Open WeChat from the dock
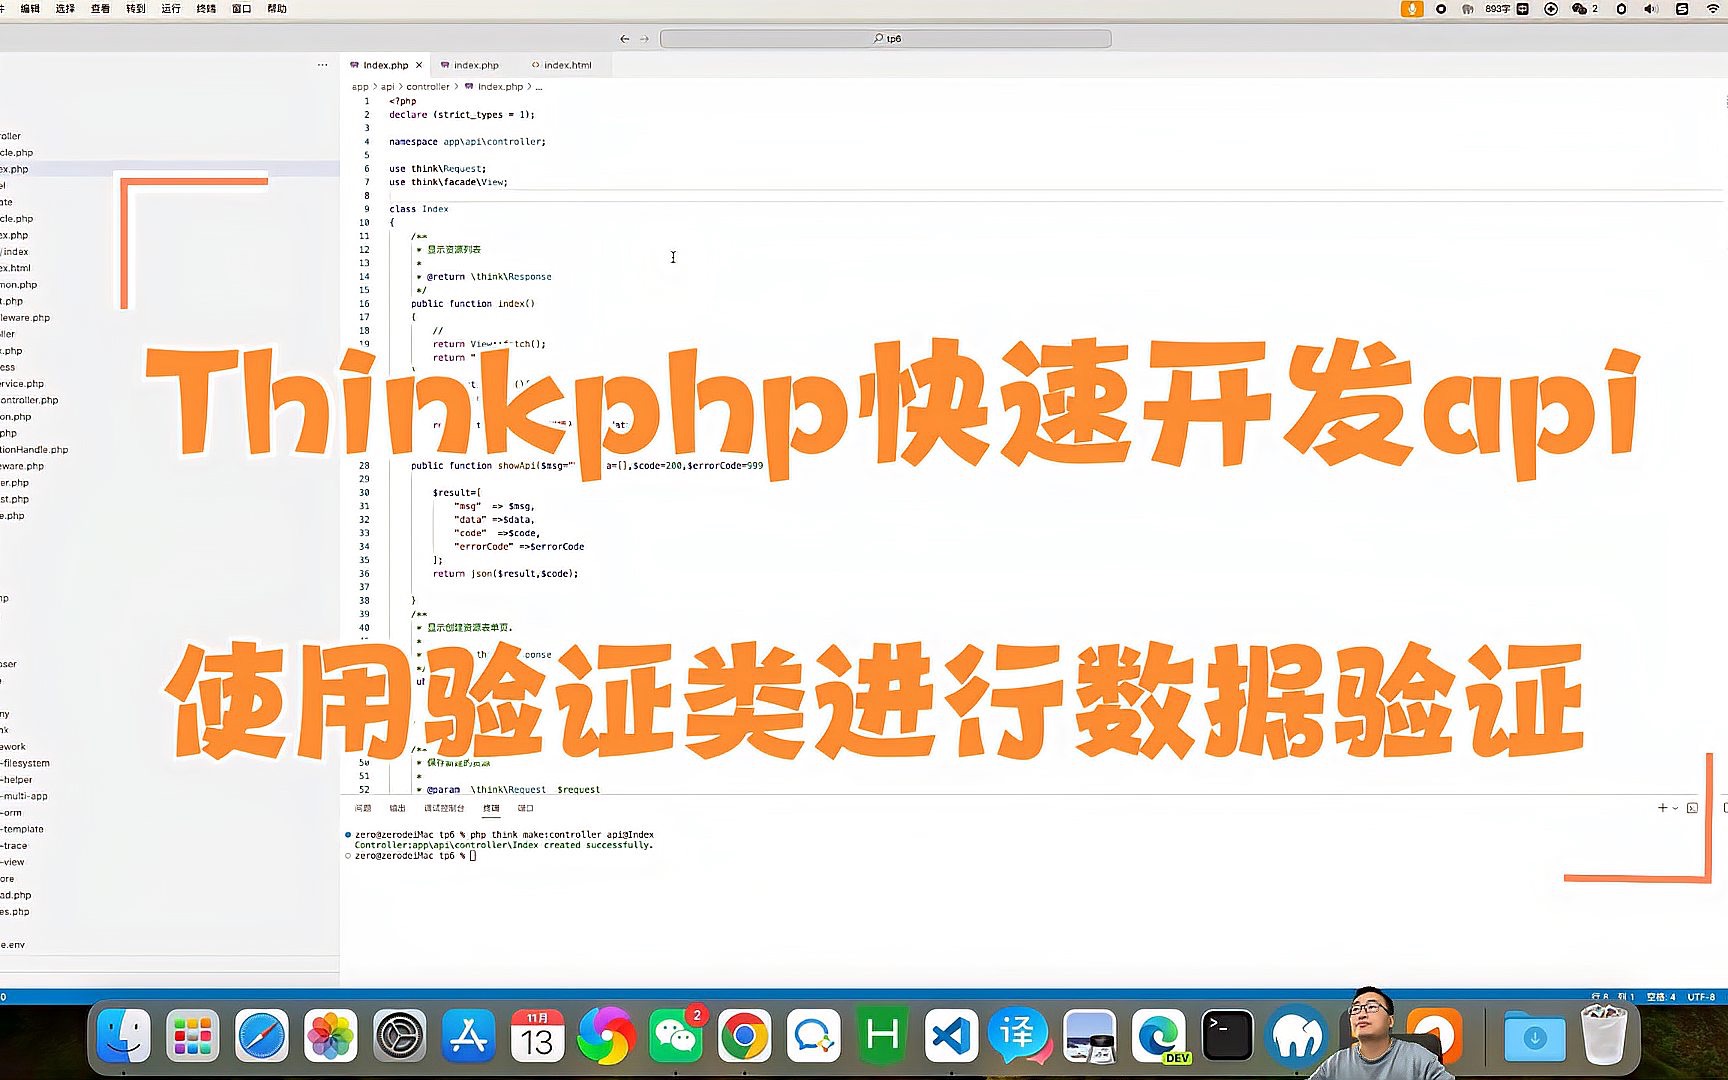The image size is (1728, 1080). click(677, 1035)
